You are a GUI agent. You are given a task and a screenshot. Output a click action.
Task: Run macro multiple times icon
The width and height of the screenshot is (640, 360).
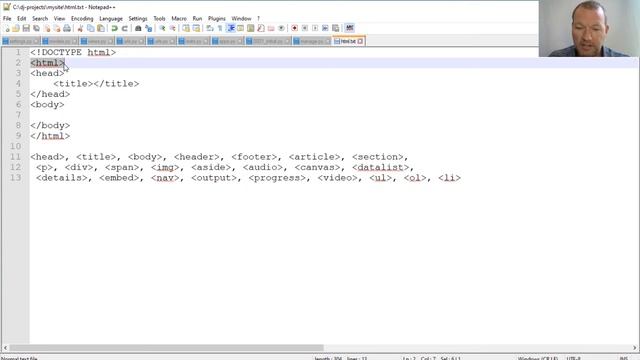click(x=325, y=28)
